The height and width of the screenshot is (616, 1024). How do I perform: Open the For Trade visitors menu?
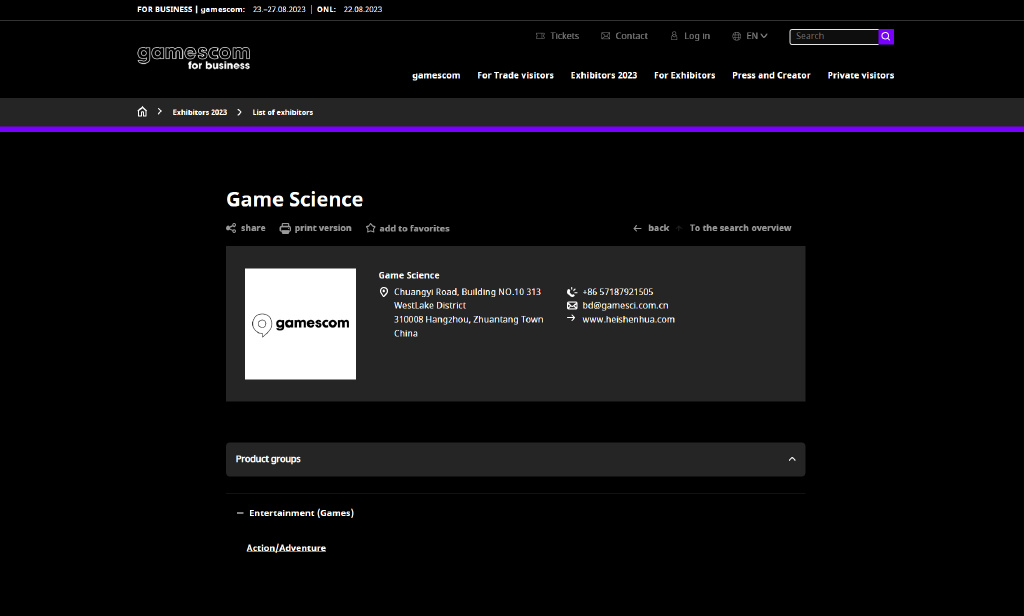pyautogui.click(x=515, y=75)
